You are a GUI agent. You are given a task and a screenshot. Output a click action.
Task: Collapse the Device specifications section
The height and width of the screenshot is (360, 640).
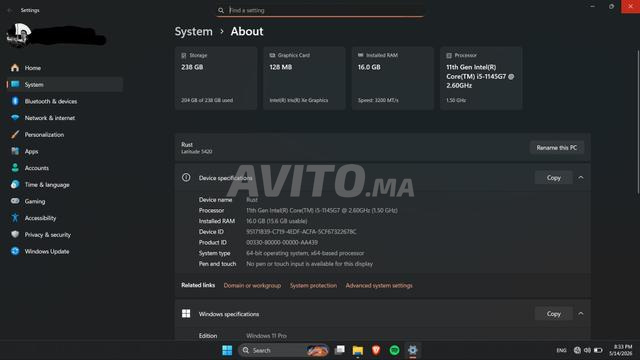[581, 178]
